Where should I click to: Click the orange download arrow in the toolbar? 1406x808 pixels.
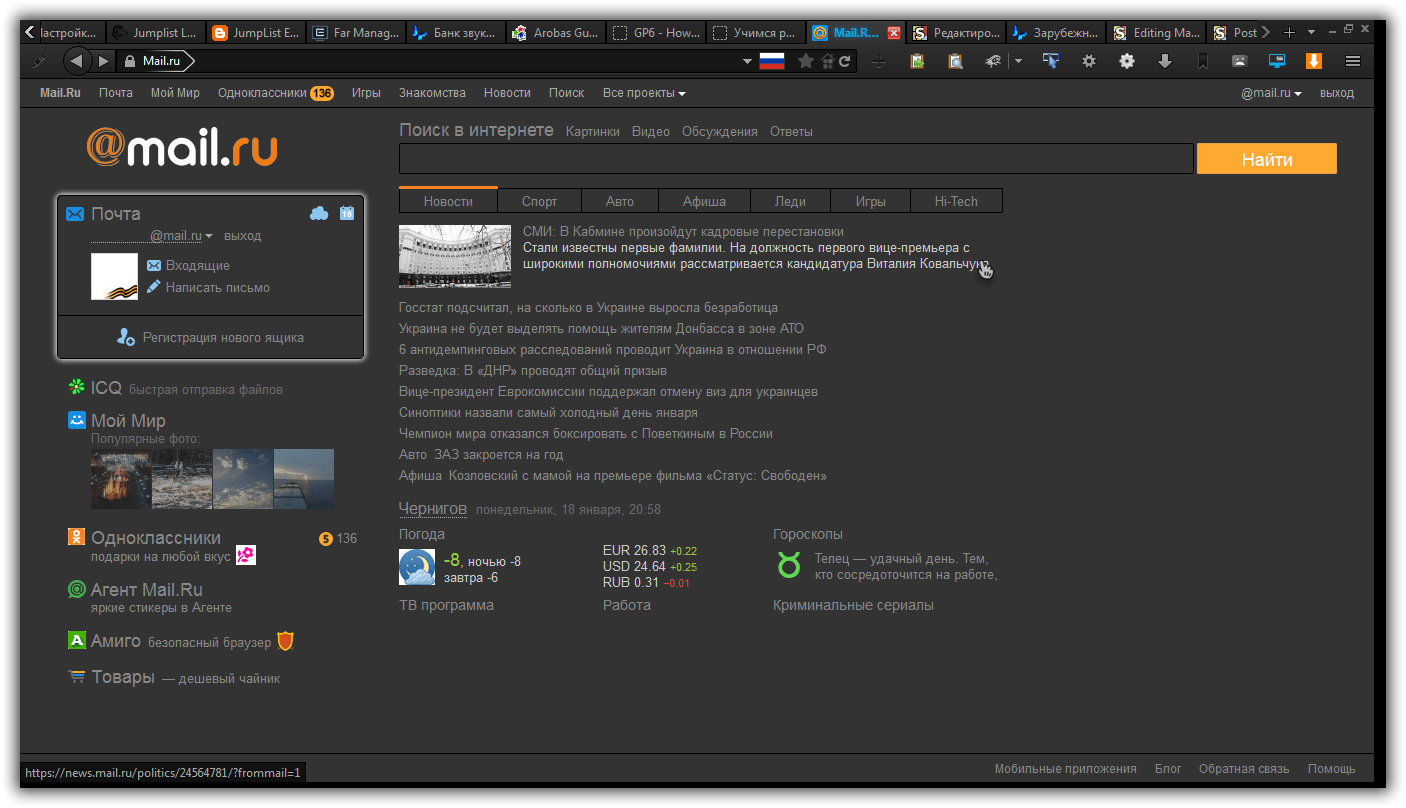pyautogui.click(x=1312, y=60)
